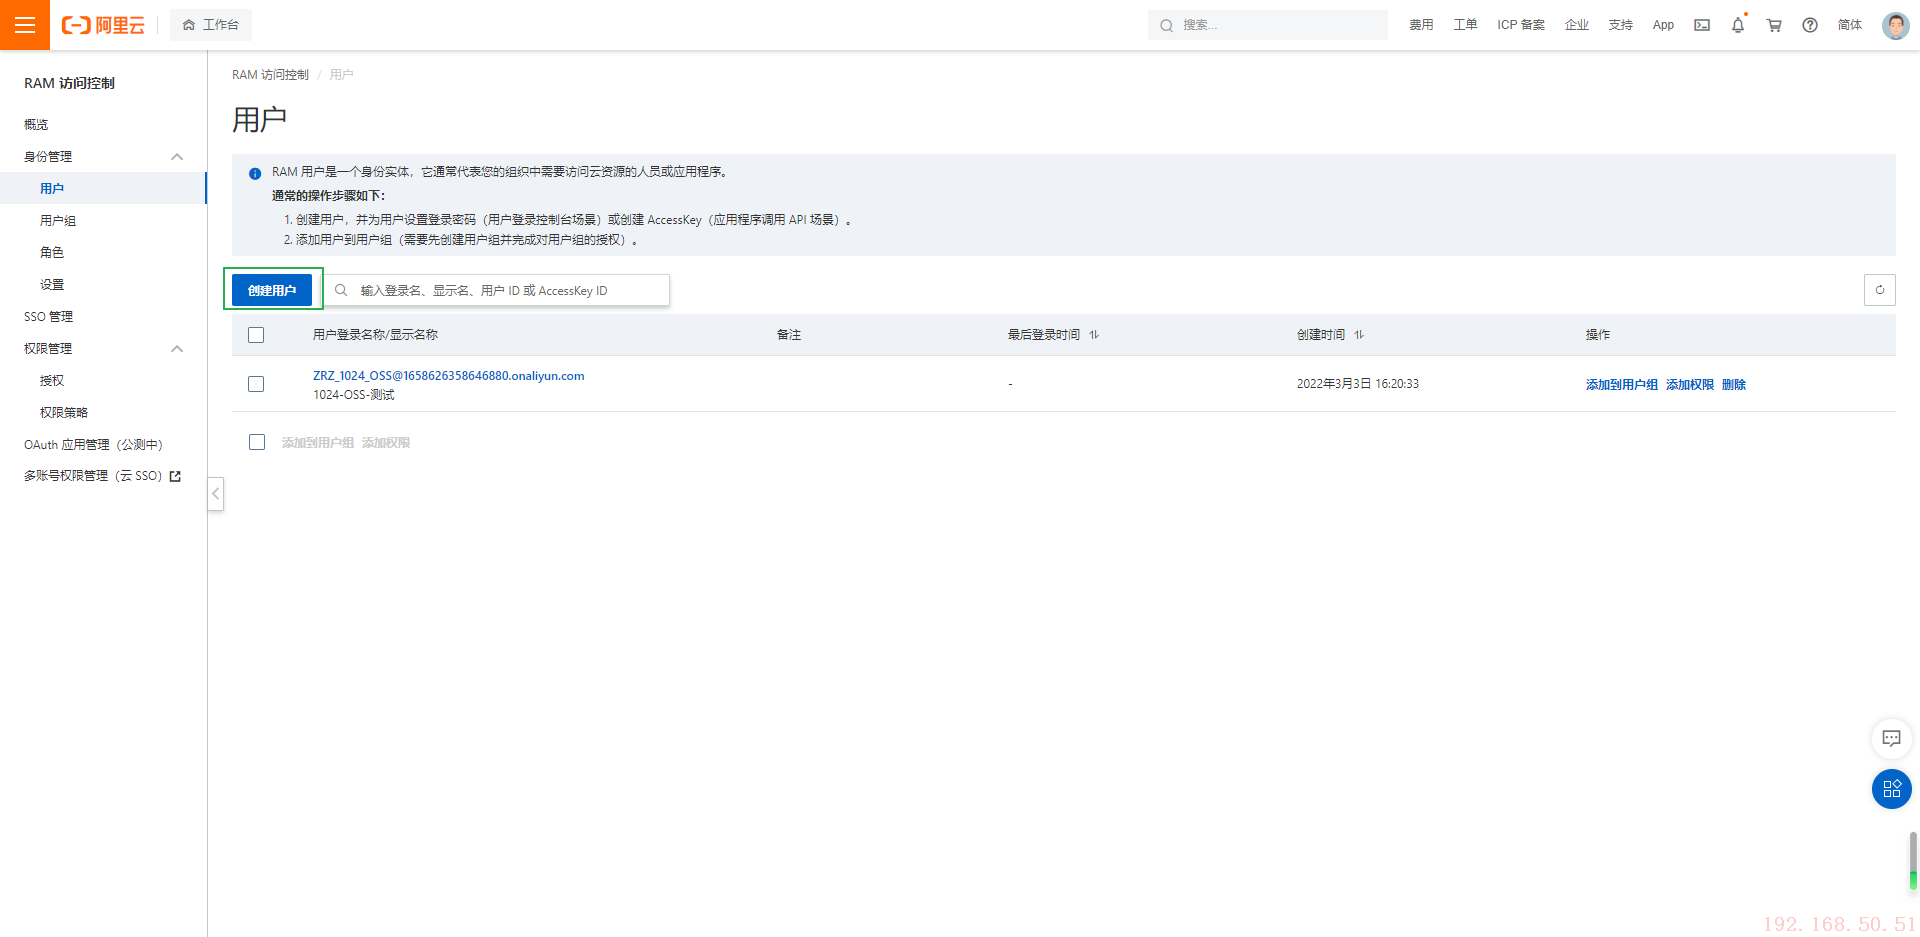
Task: Open 支持 in the top navigation
Action: 1621,25
